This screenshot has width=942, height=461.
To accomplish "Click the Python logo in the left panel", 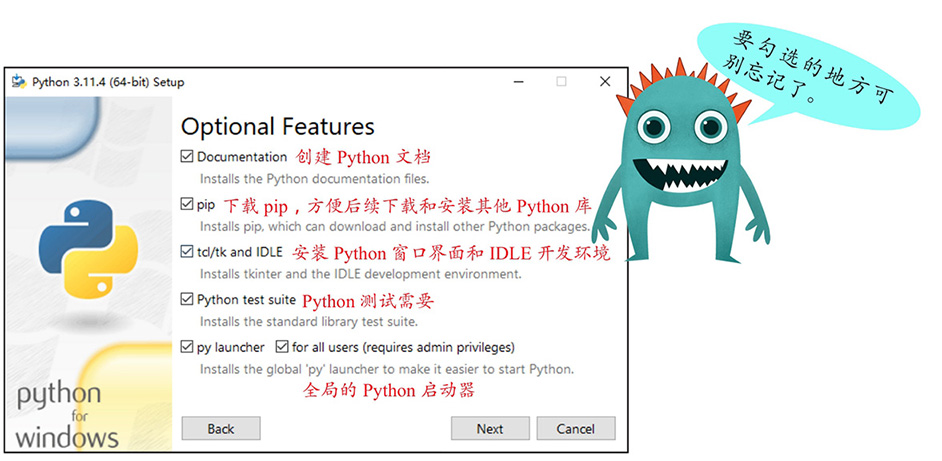I will click(x=88, y=247).
